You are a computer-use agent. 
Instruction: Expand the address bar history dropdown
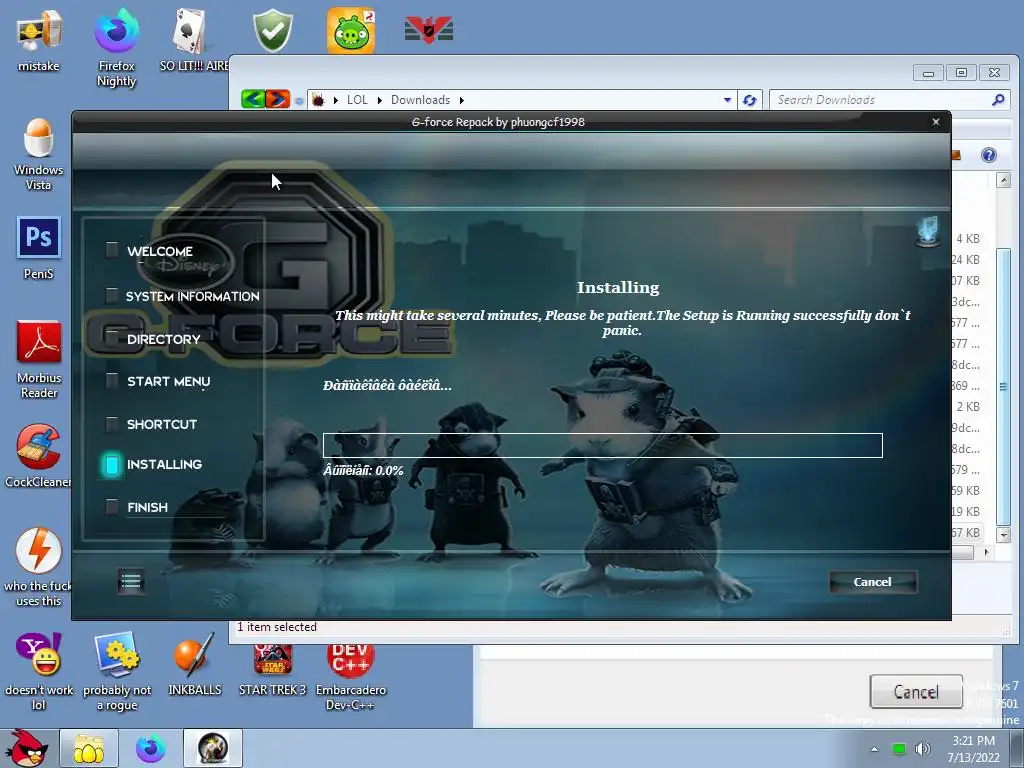click(728, 100)
